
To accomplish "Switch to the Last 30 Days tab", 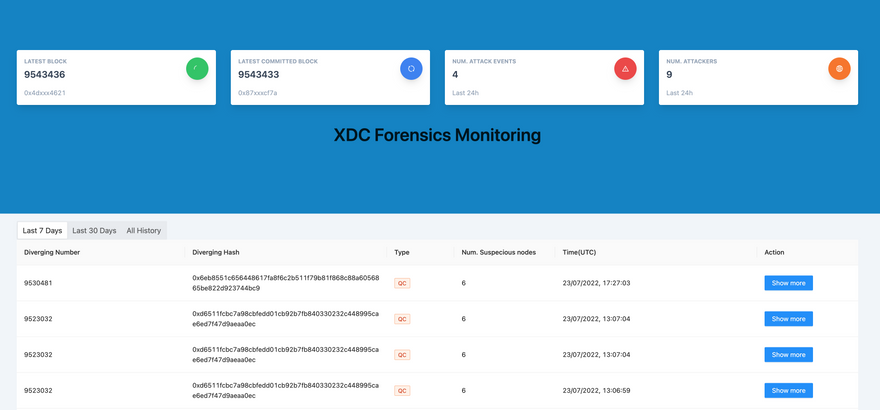I will 94,231.
